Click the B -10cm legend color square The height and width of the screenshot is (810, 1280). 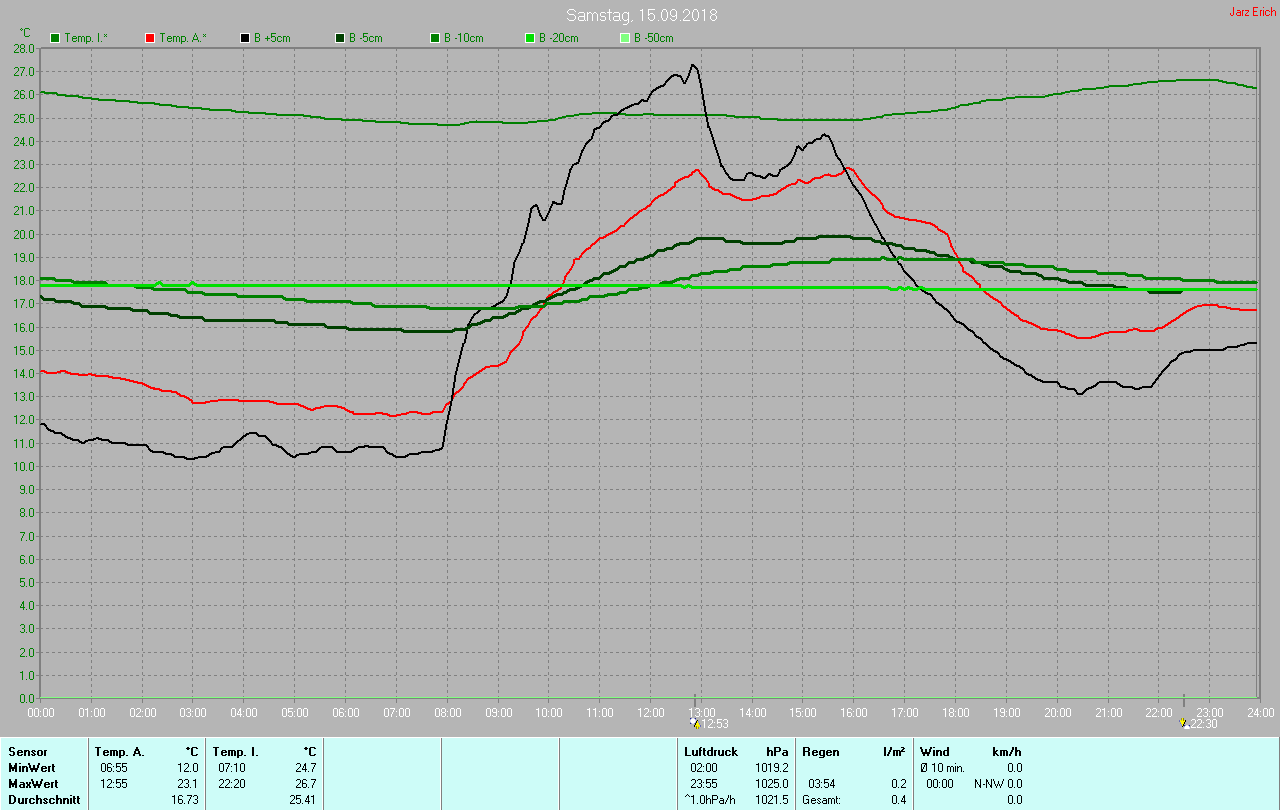coord(435,38)
